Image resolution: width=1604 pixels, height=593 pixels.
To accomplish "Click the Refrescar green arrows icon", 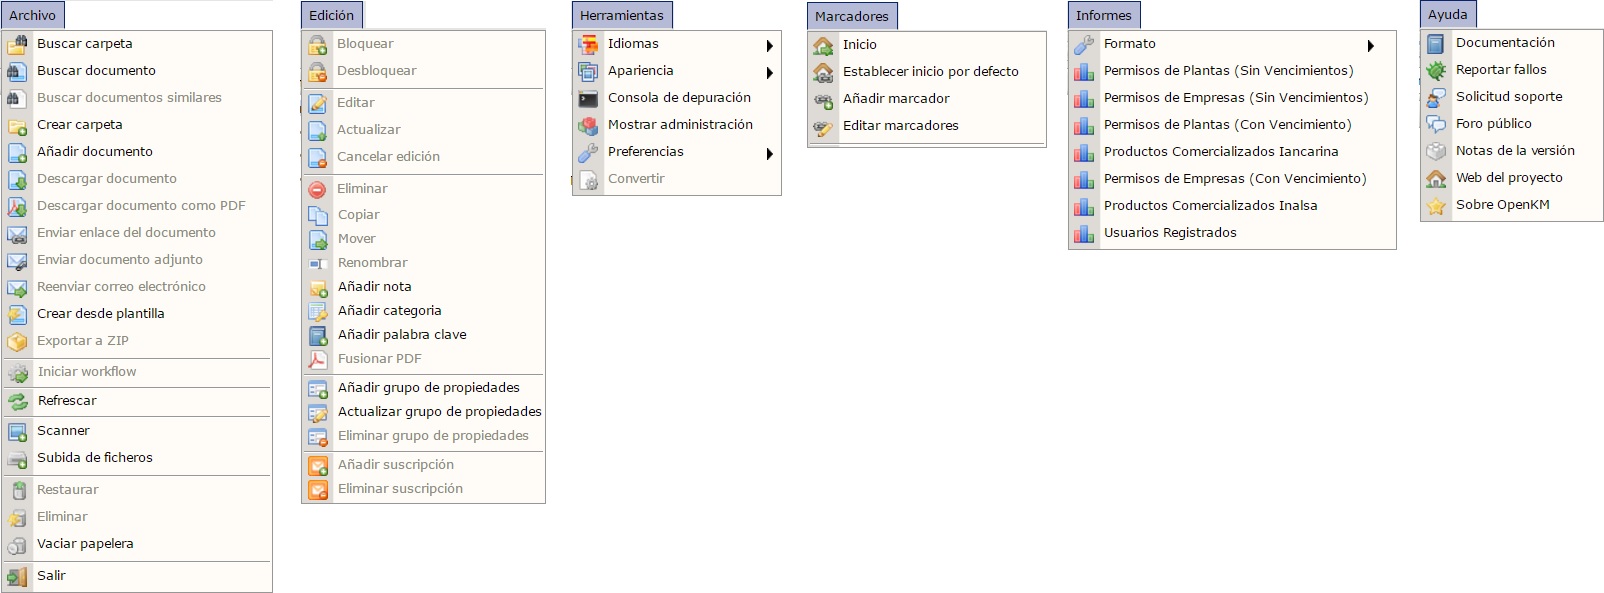I will point(17,401).
